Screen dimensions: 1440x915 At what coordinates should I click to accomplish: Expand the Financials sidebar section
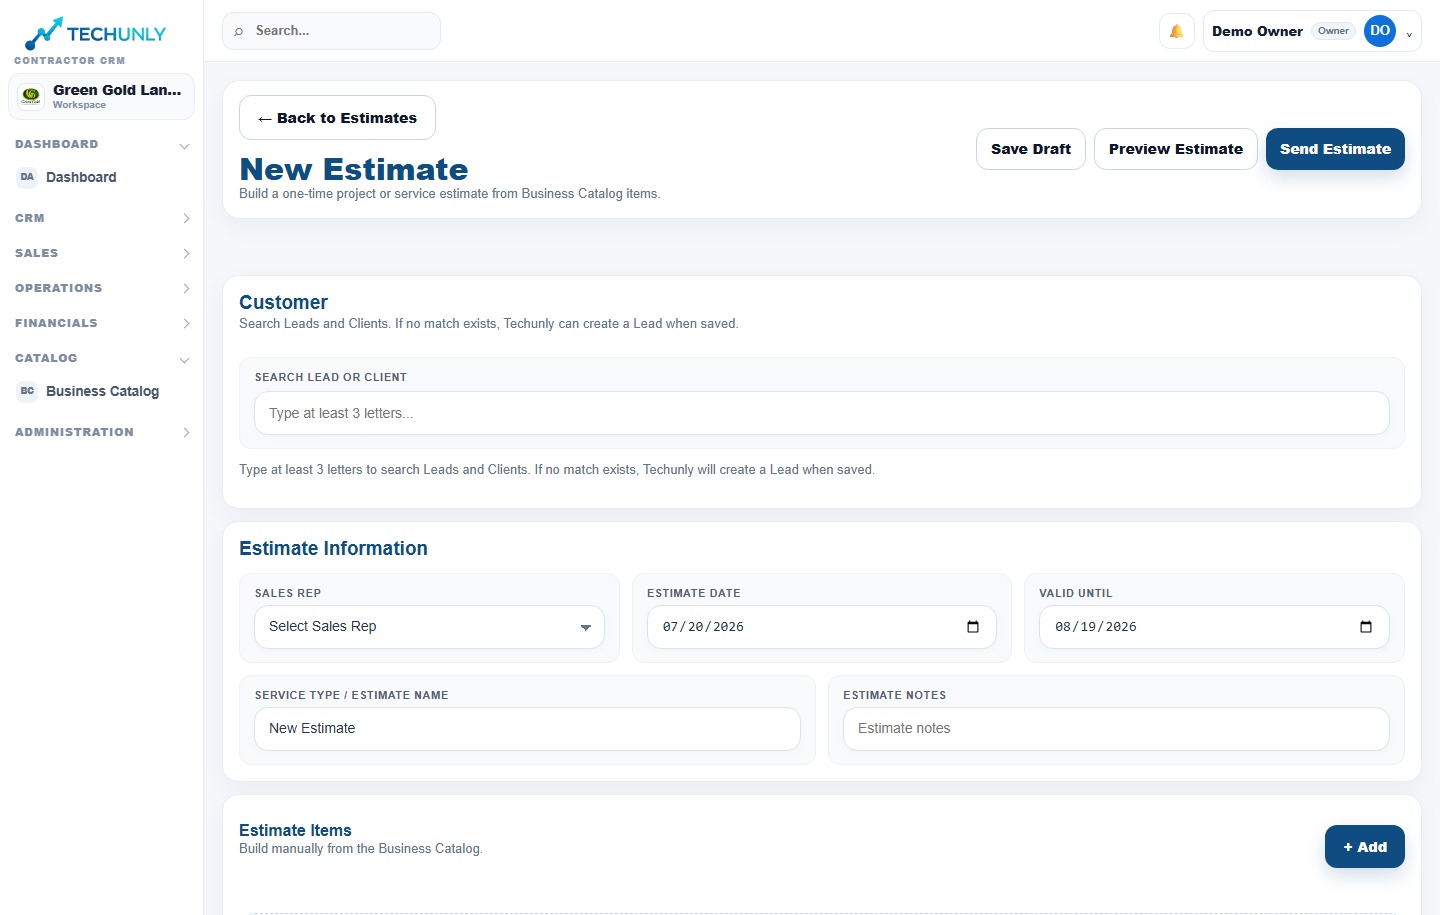(186, 324)
